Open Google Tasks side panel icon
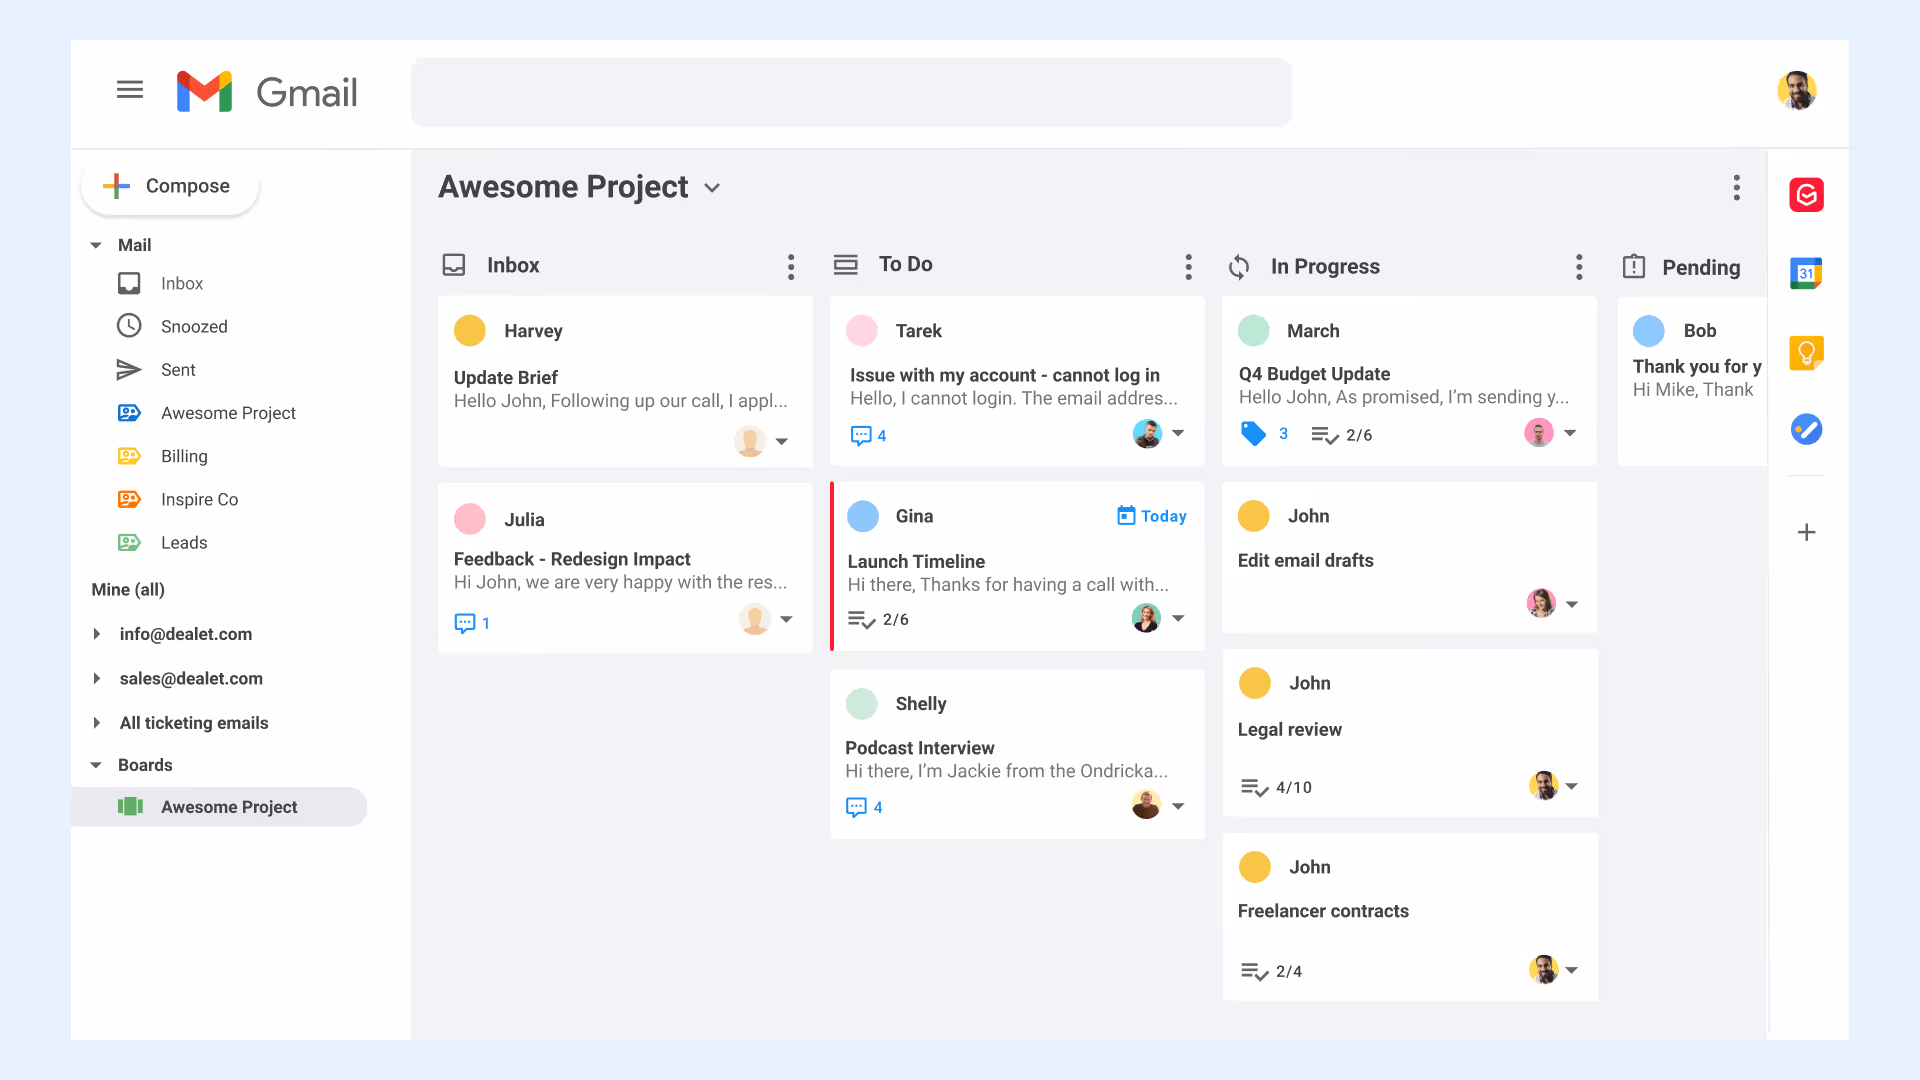This screenshot has width=1920, height=1080. (1806, 430)
